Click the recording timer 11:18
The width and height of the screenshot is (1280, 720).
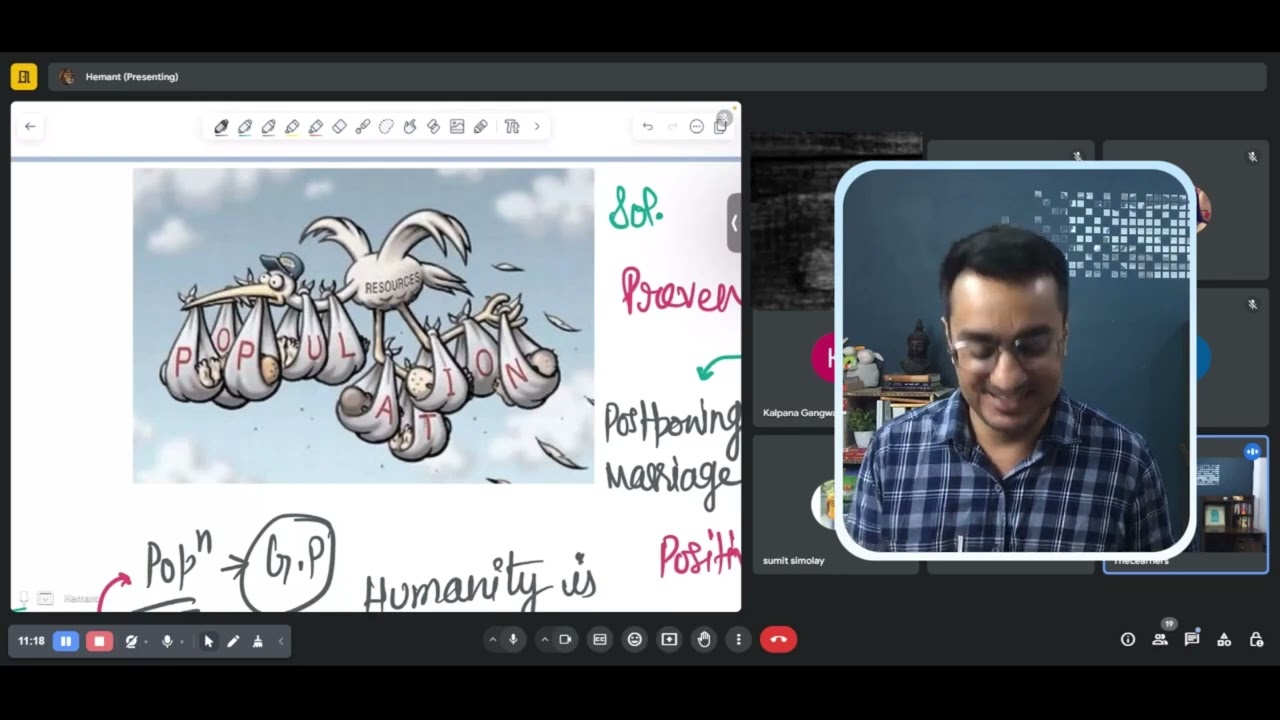click(x=31, y=641)
